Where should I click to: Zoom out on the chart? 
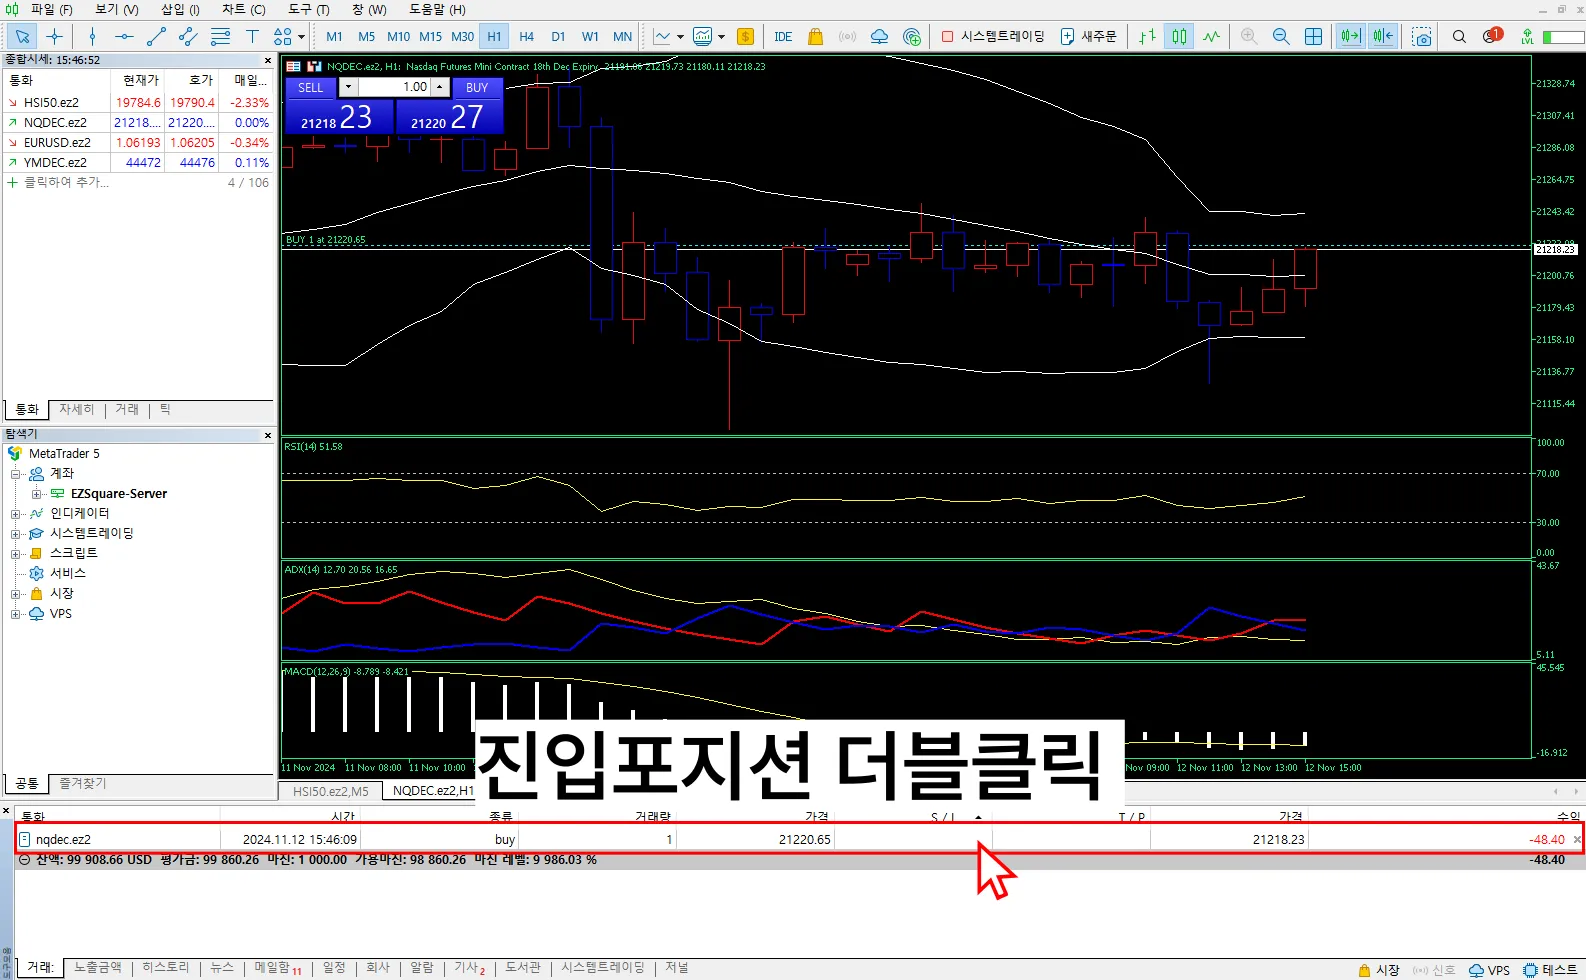pos(1281,36)
